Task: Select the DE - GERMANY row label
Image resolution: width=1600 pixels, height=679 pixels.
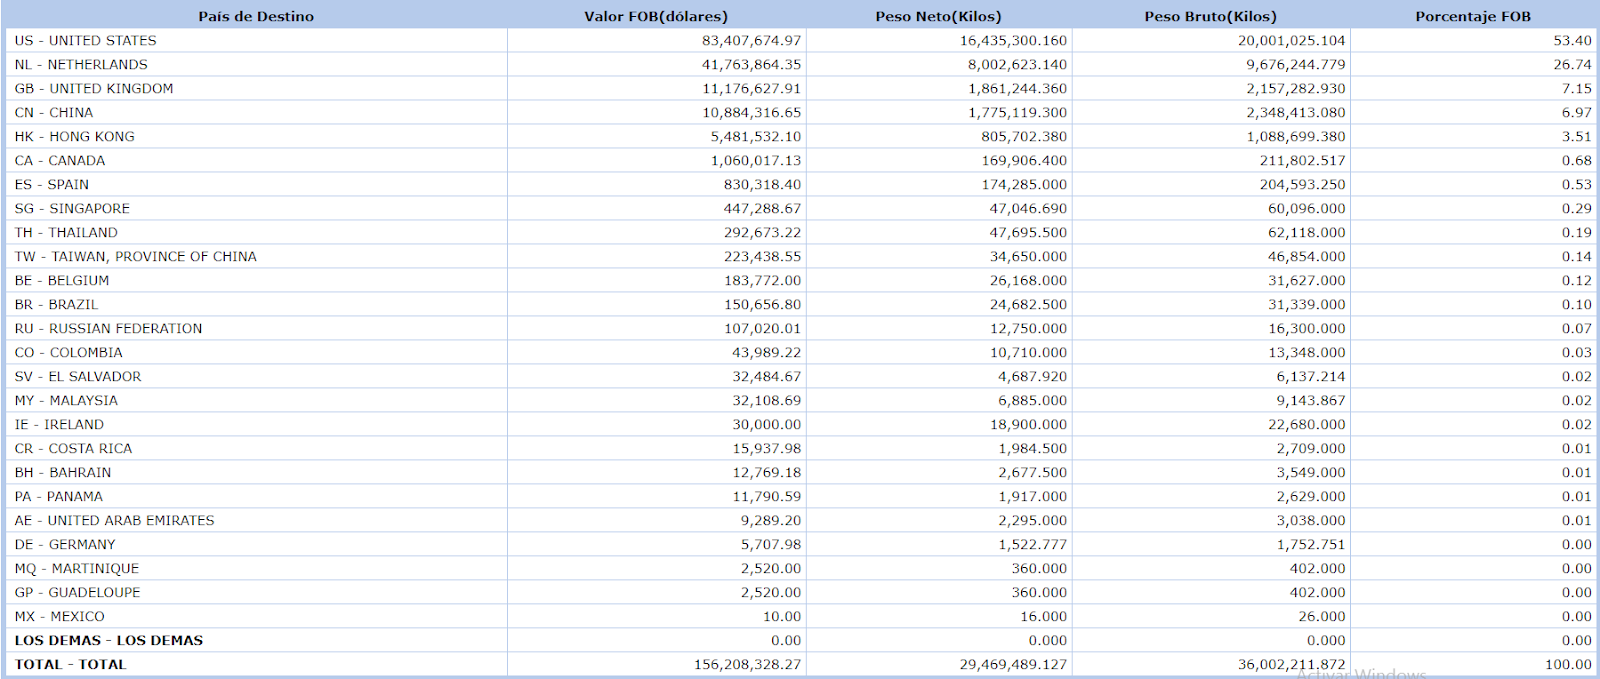Action: tap(65, 544)
